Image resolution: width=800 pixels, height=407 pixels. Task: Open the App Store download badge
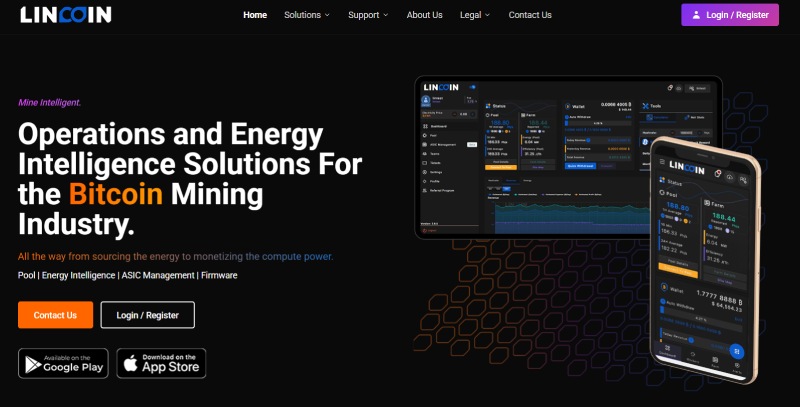pyautogui.click(x=161, y=363)
